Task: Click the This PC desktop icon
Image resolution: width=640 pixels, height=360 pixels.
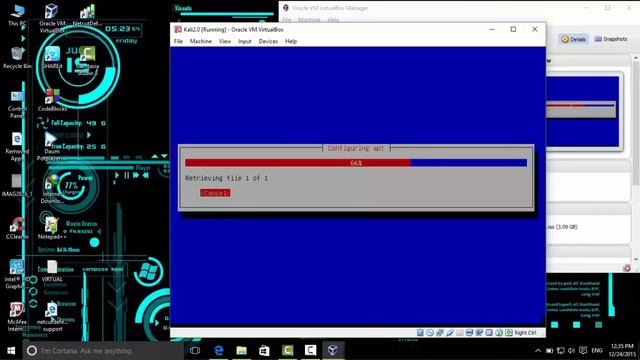Action: (x=17, y=16)
